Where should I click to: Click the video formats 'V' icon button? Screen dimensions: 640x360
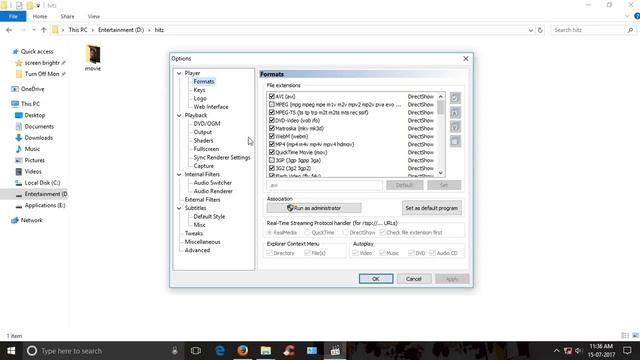(455, 127)
